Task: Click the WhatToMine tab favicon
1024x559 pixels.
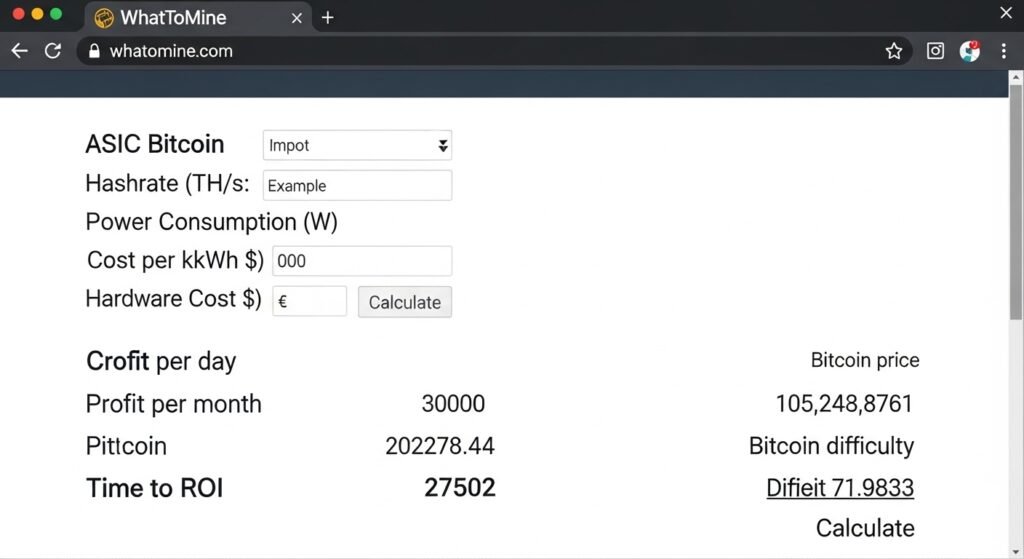Action: click(103, 17)
